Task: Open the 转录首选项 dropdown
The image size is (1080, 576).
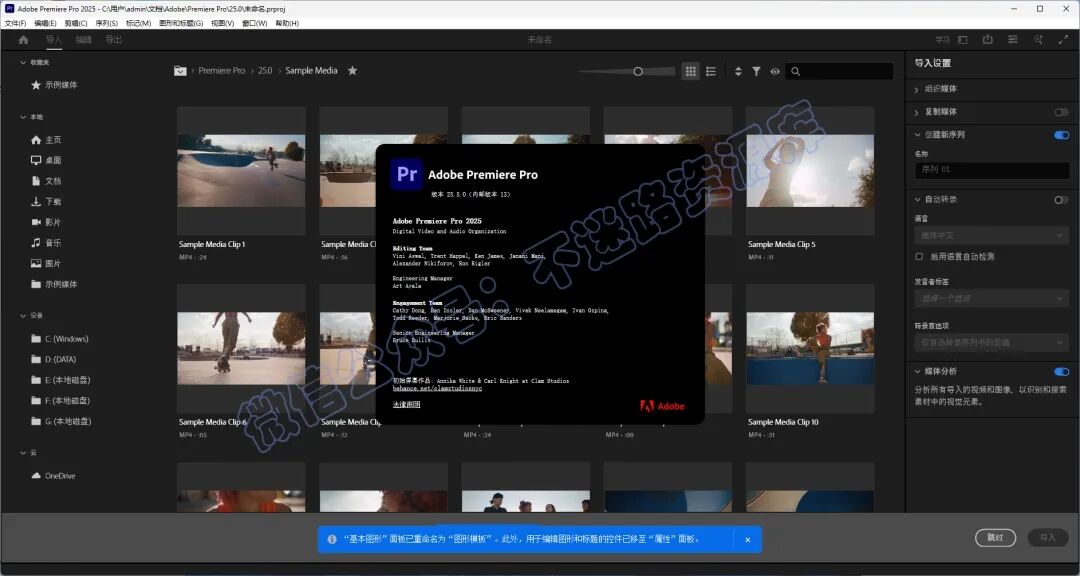Action: (x=992, y=342)
